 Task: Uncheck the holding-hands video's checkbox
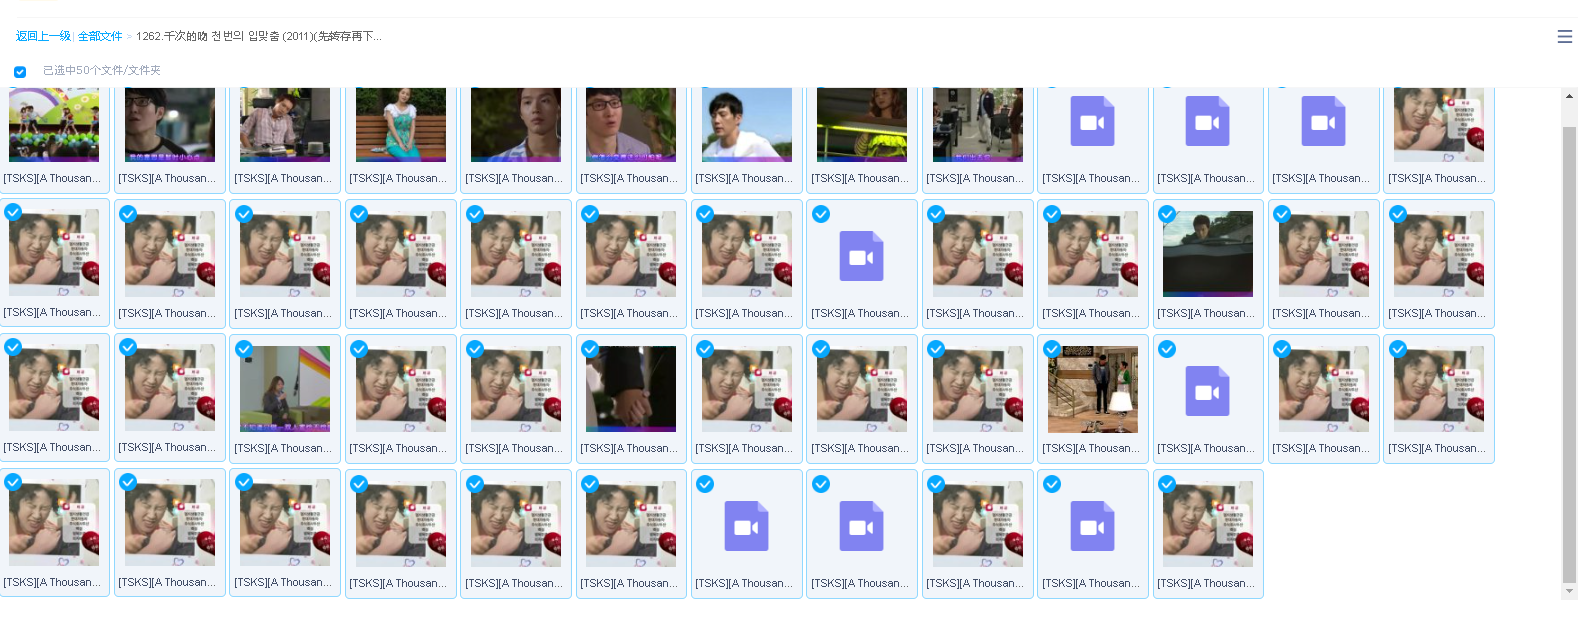[x=590, y=349]
